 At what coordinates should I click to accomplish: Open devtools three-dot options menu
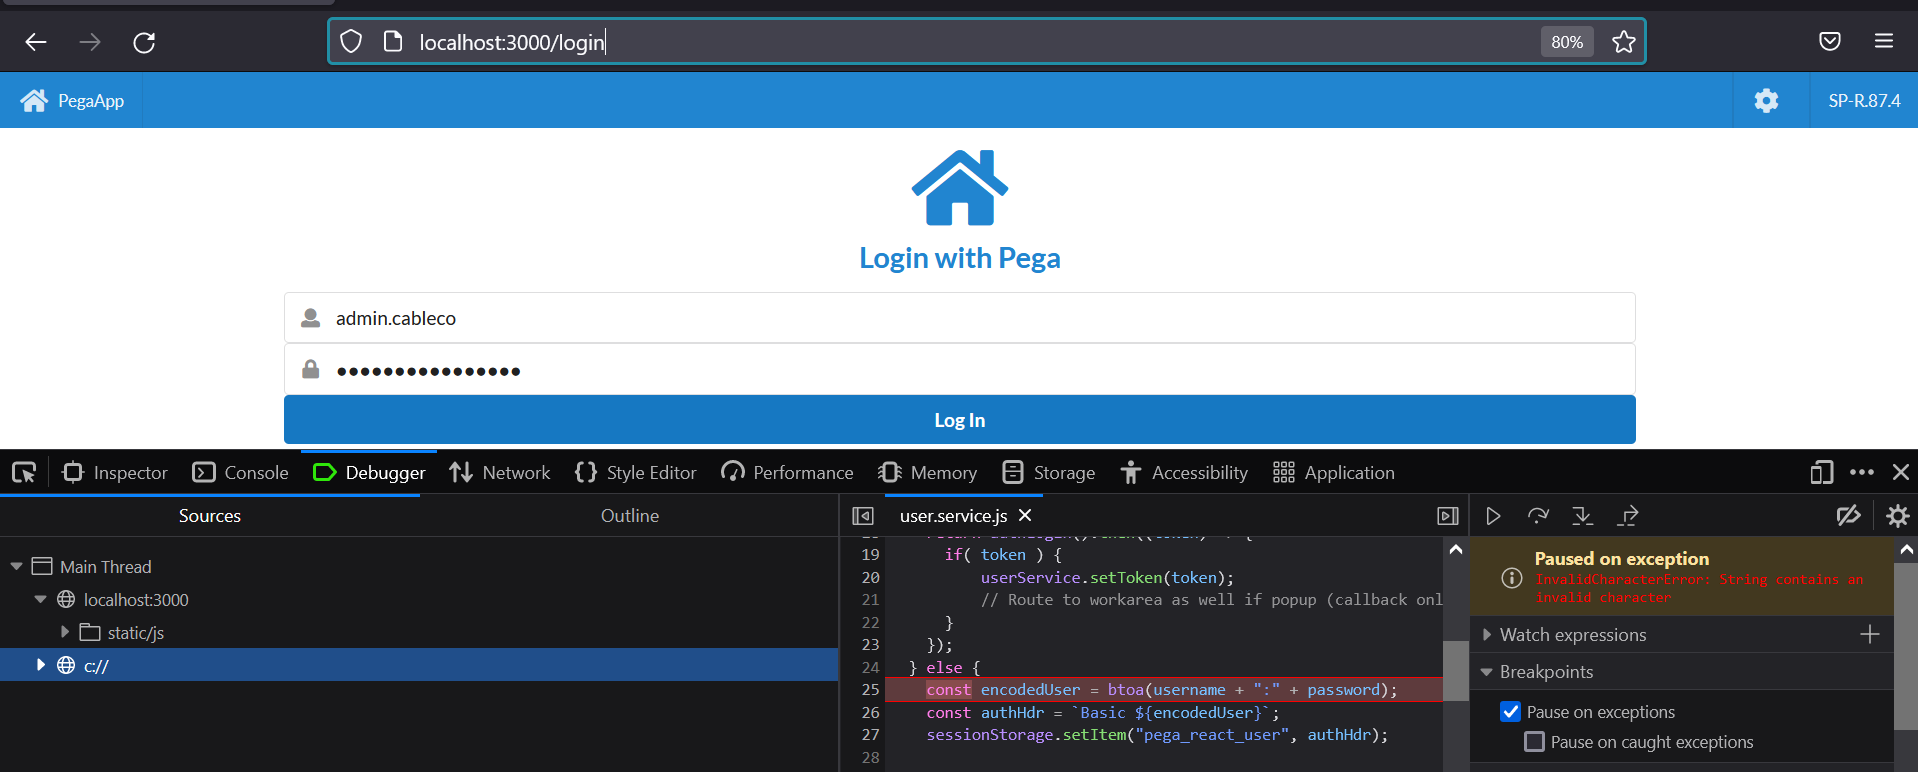coord(1862,472)
